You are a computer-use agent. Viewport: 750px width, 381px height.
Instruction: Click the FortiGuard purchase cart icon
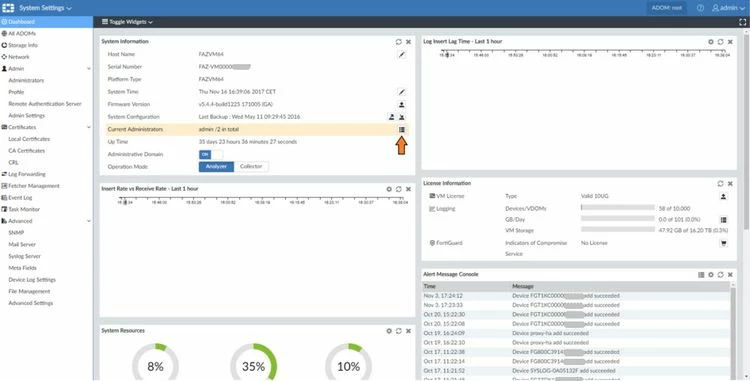pyautogui.click(x=723, y=243)
